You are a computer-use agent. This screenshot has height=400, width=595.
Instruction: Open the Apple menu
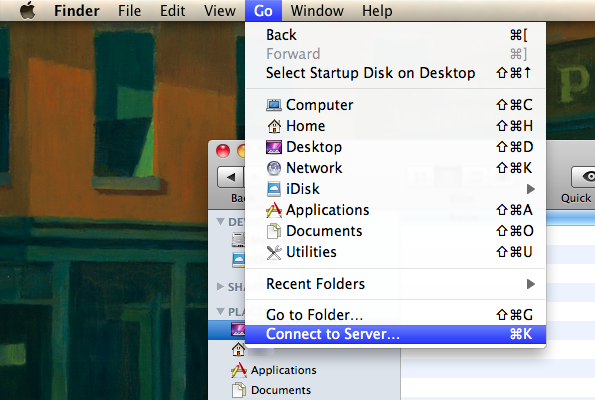coord(27,10)
